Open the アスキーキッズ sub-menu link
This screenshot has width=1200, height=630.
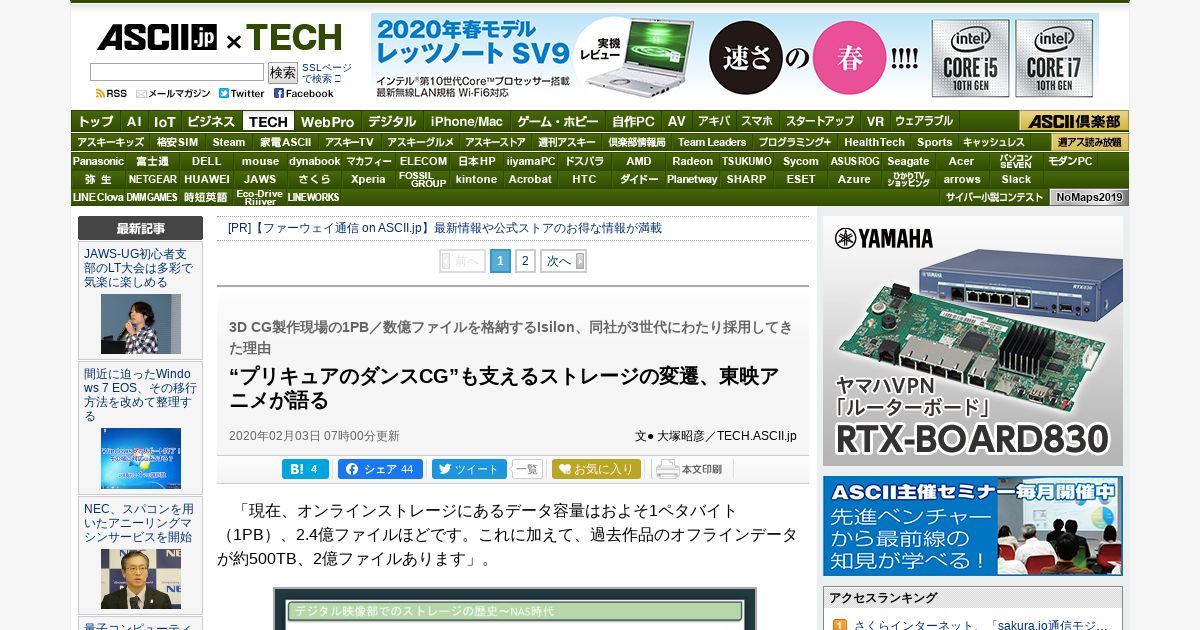click(x=110, y=142)
